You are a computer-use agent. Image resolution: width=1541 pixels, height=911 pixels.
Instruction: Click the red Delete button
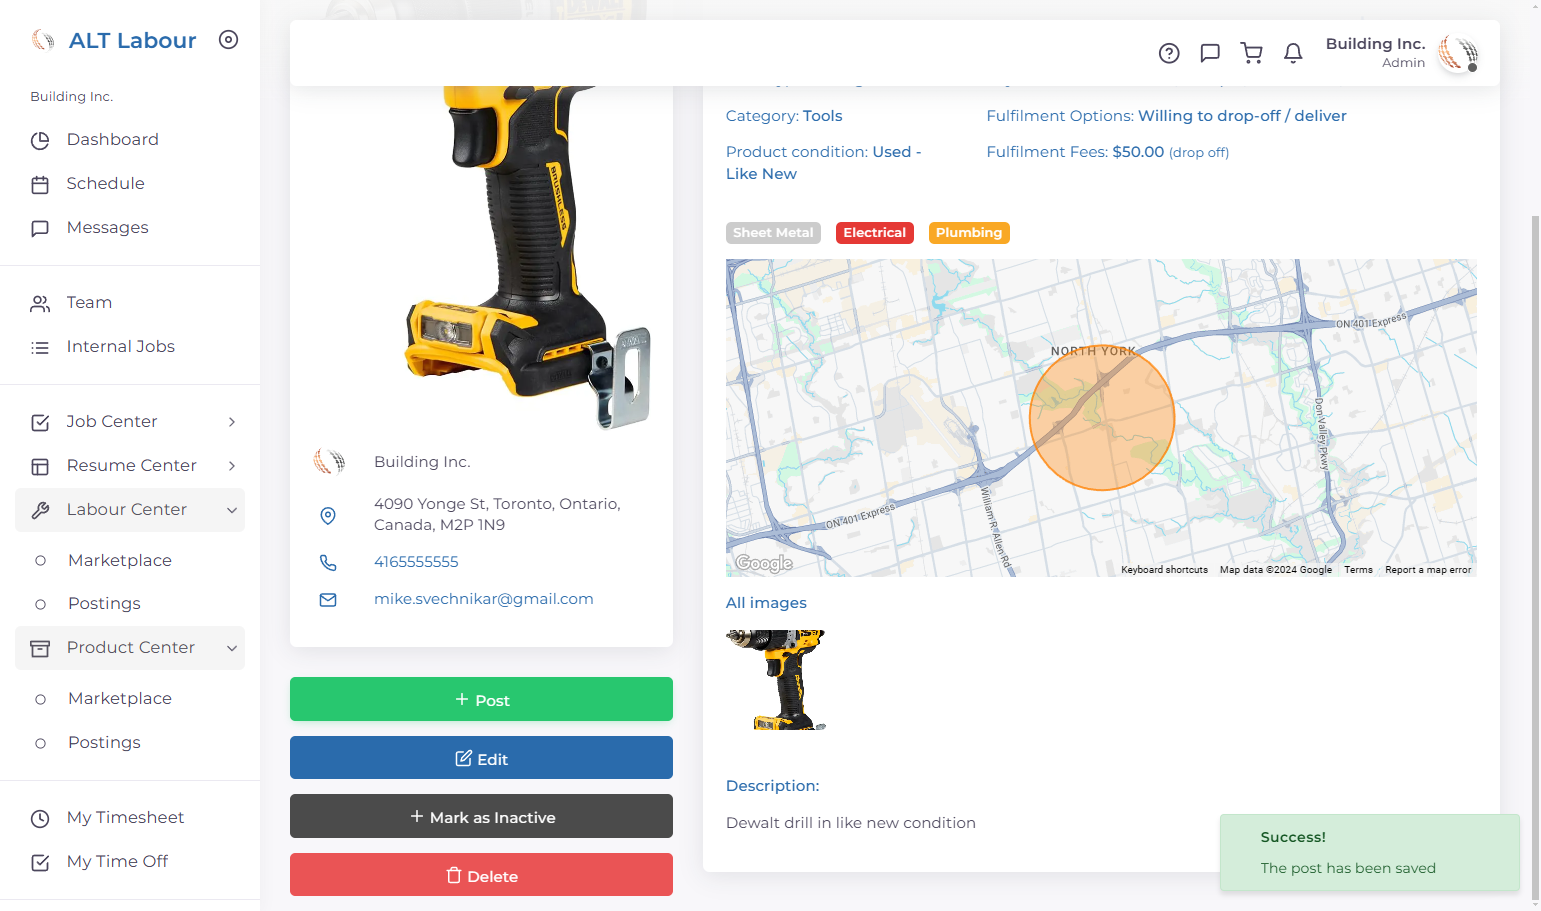pos(481,875)
